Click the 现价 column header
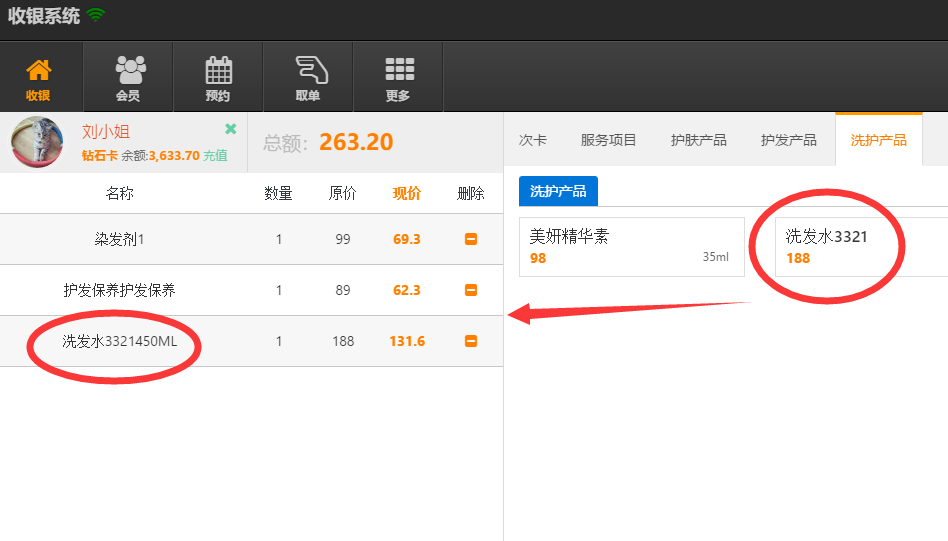This screenshot has height=541, width=948. (406, 193)
